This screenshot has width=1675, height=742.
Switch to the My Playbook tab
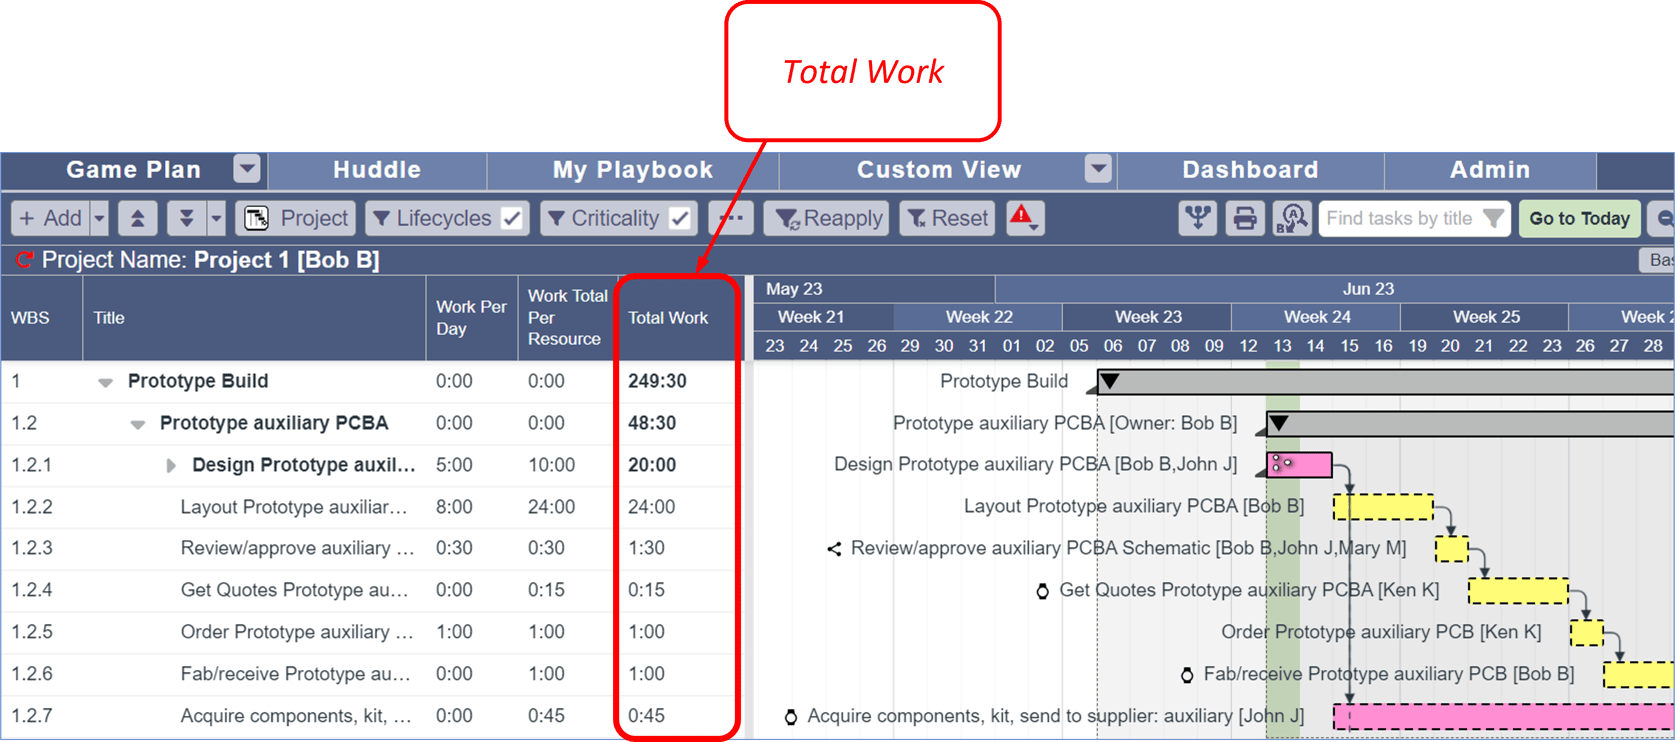pos(633,170)
